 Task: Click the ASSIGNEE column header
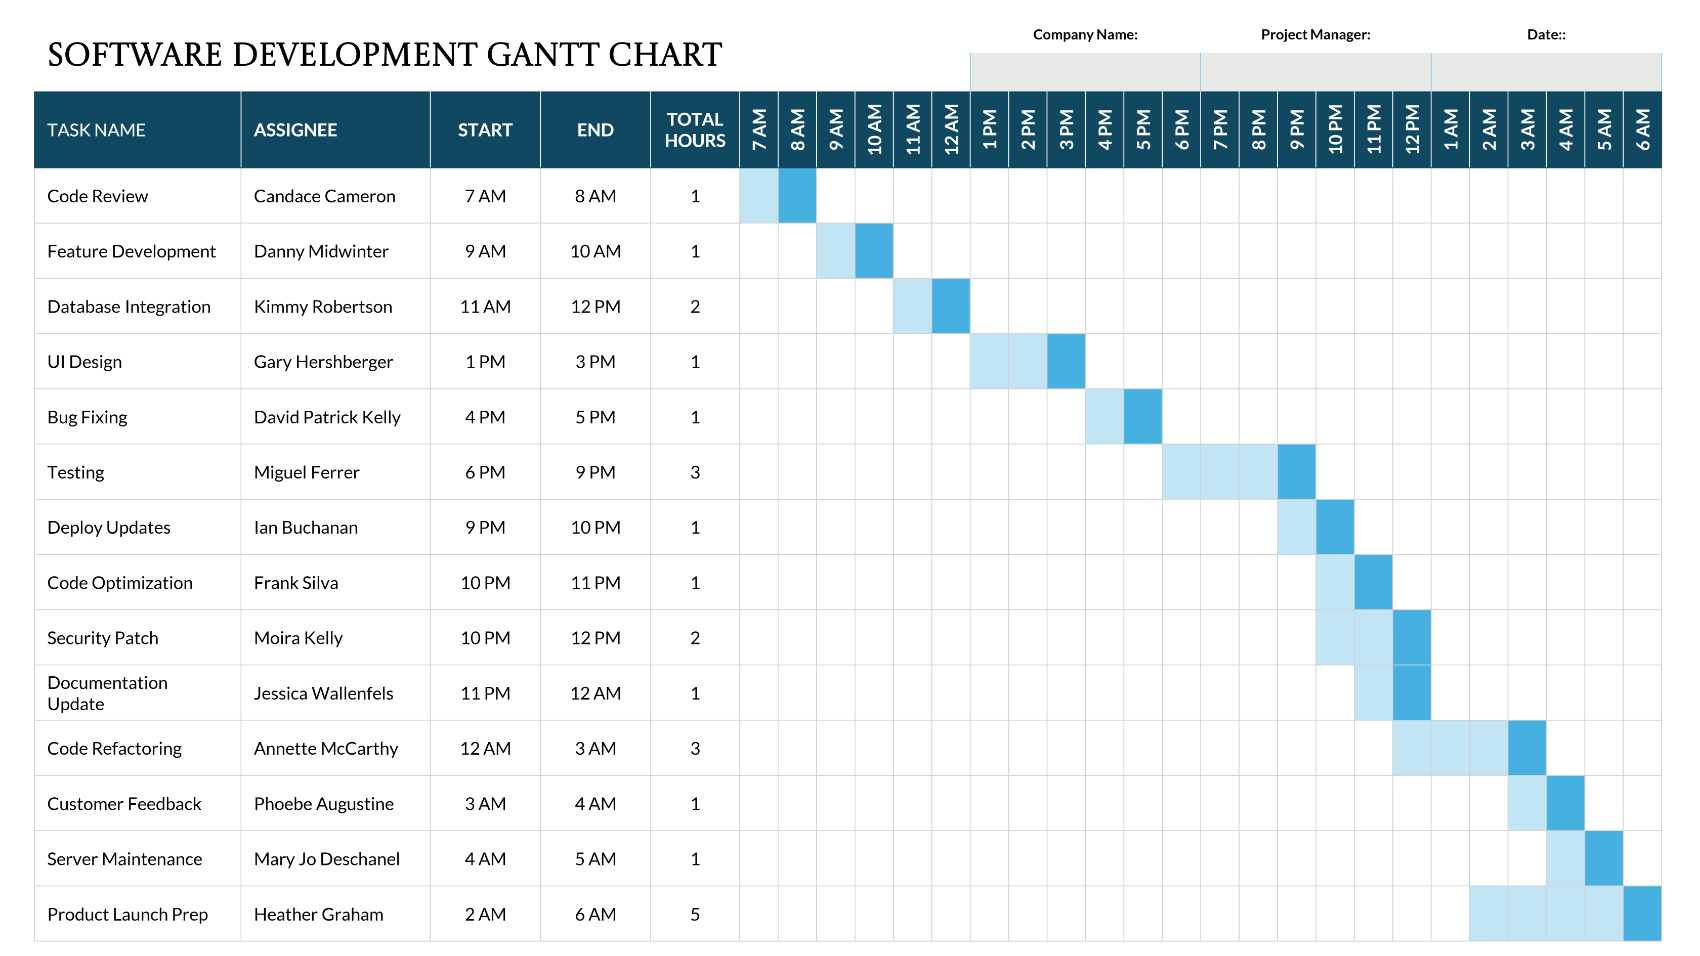[296, 130]
